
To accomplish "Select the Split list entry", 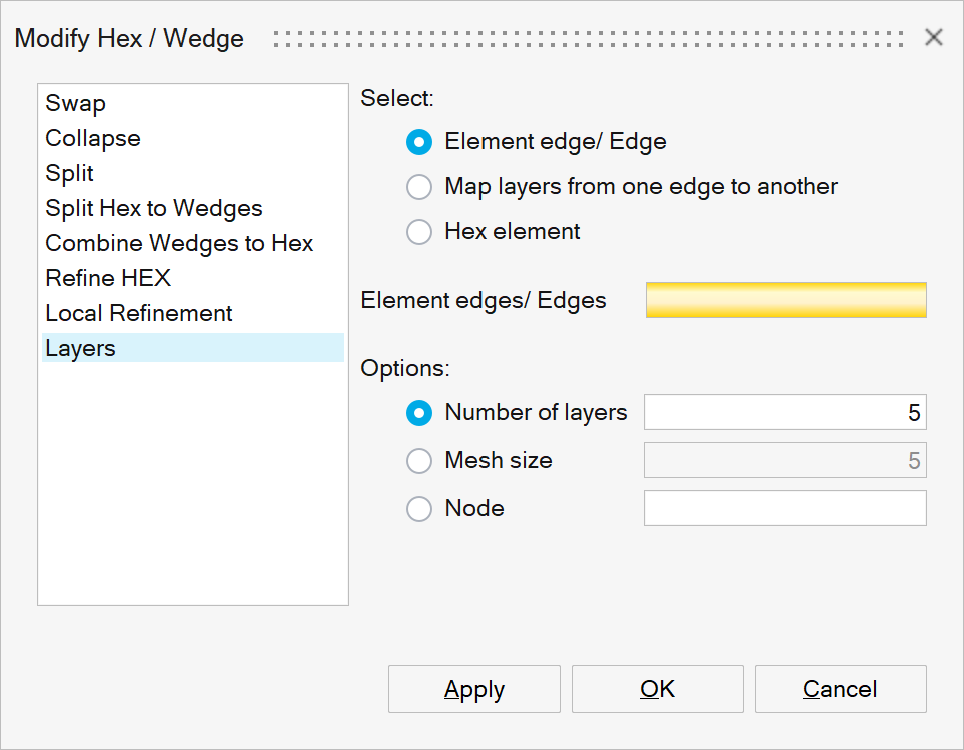I will [70, 173].
